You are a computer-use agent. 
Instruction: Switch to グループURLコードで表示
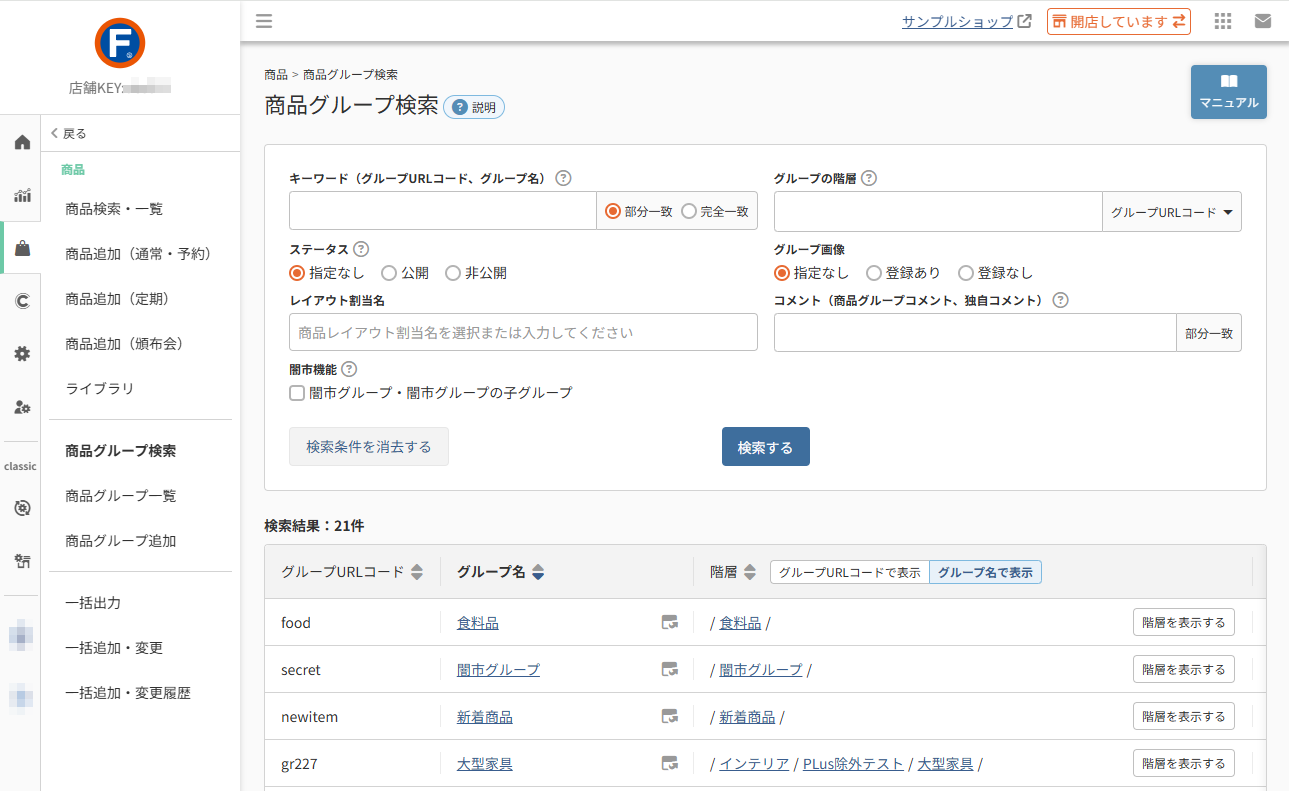click(x=850, y=573)
